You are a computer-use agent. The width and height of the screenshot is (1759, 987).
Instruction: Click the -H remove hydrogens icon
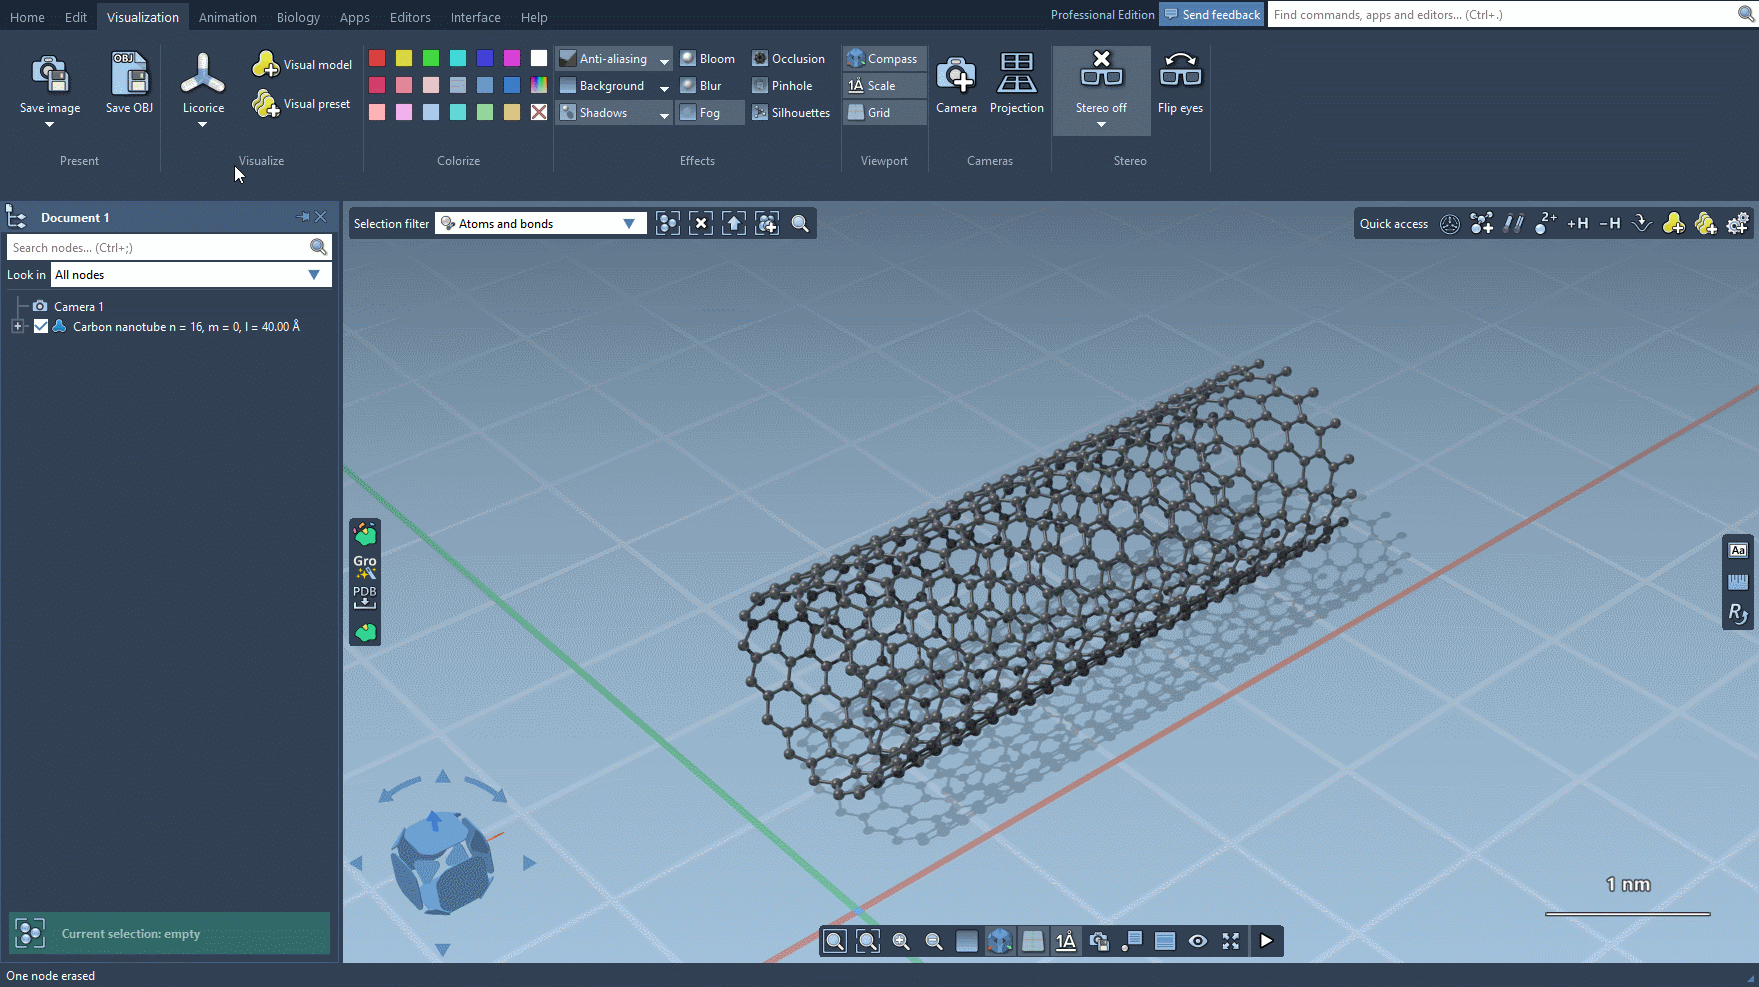pyautogui.click(x=1610, y=223)
